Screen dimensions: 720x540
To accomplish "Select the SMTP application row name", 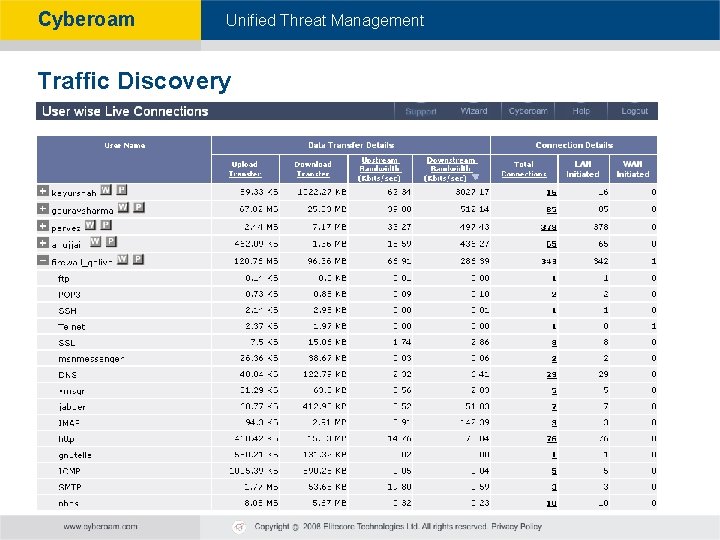I will point(70,487).
